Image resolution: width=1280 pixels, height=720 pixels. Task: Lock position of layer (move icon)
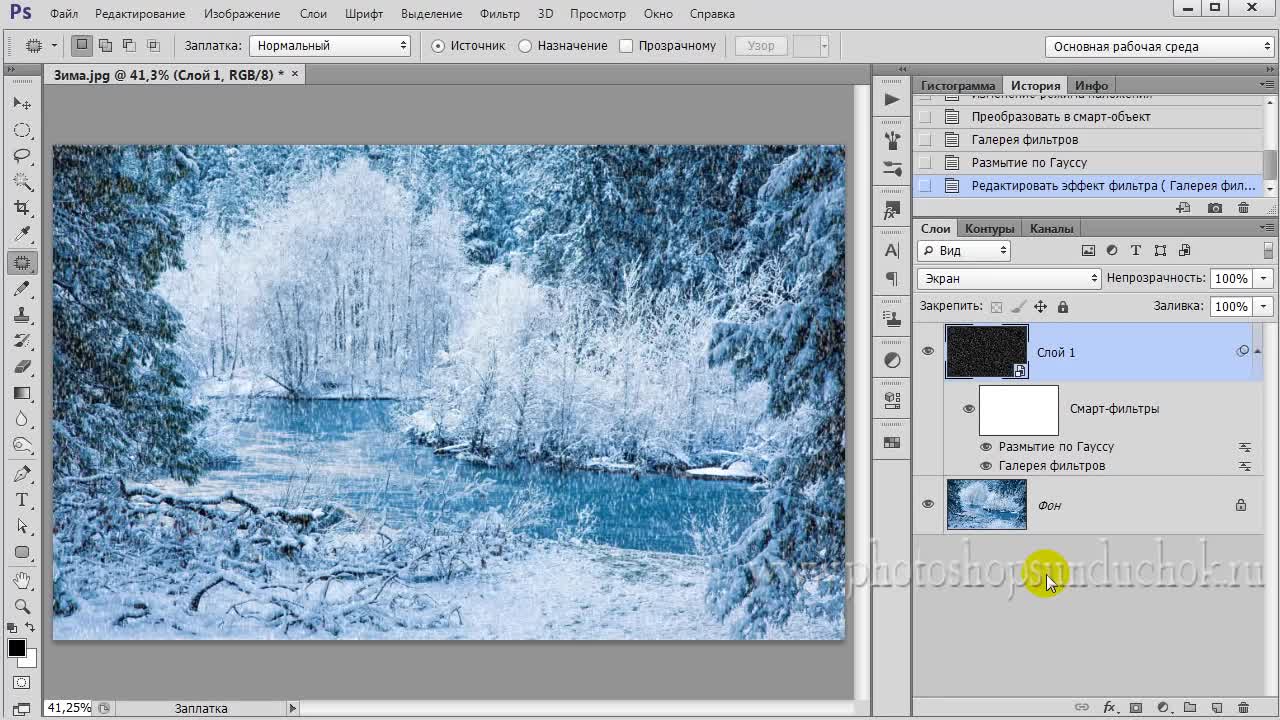[1040, 307]
